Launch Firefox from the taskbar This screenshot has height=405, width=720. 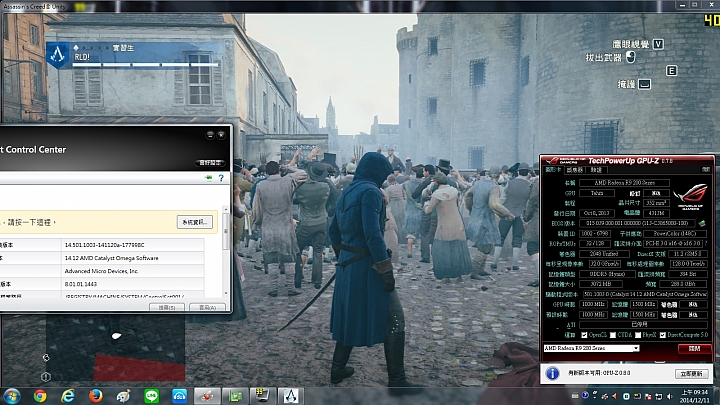point(96,396)
